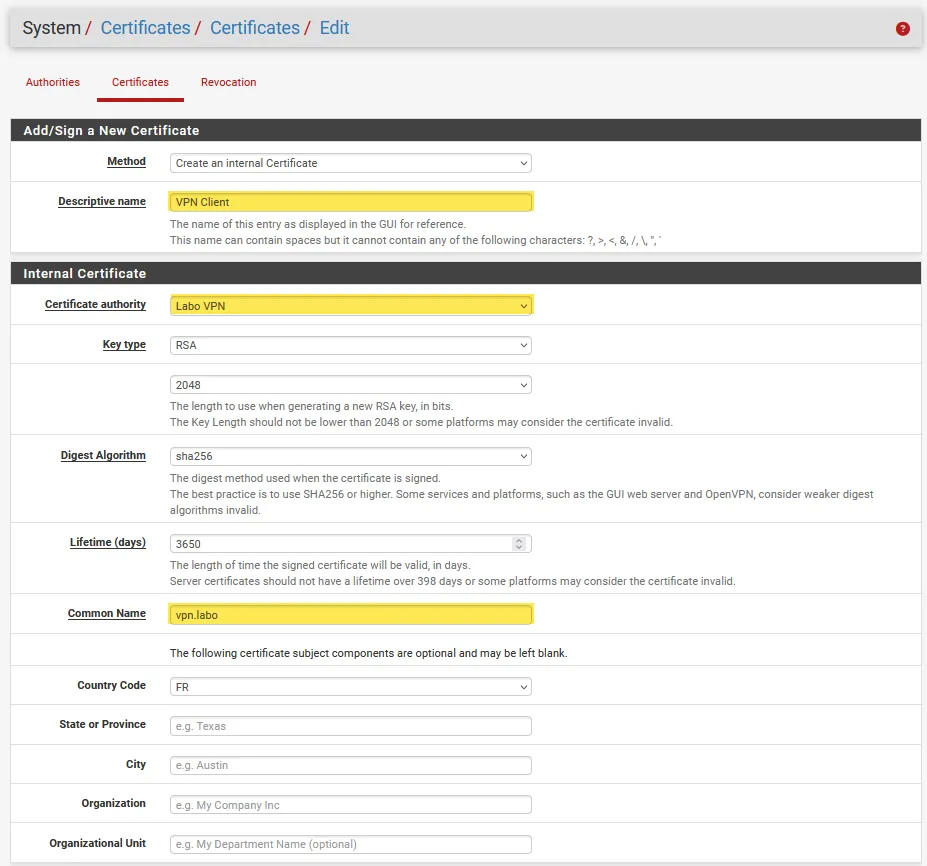Expand the Certificate authority dropdown
927x866 pixels.
[x=350, y=306]
